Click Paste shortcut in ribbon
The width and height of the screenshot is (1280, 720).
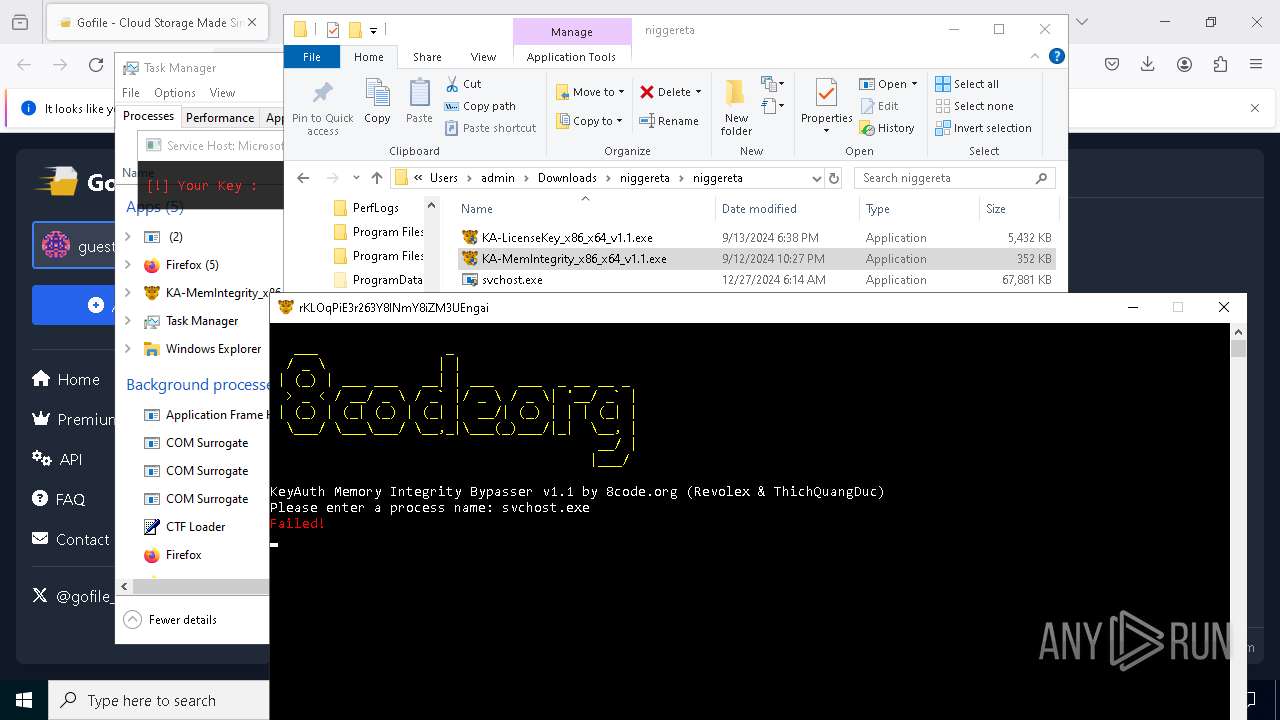pyautogui.click(x=490, y=128)
